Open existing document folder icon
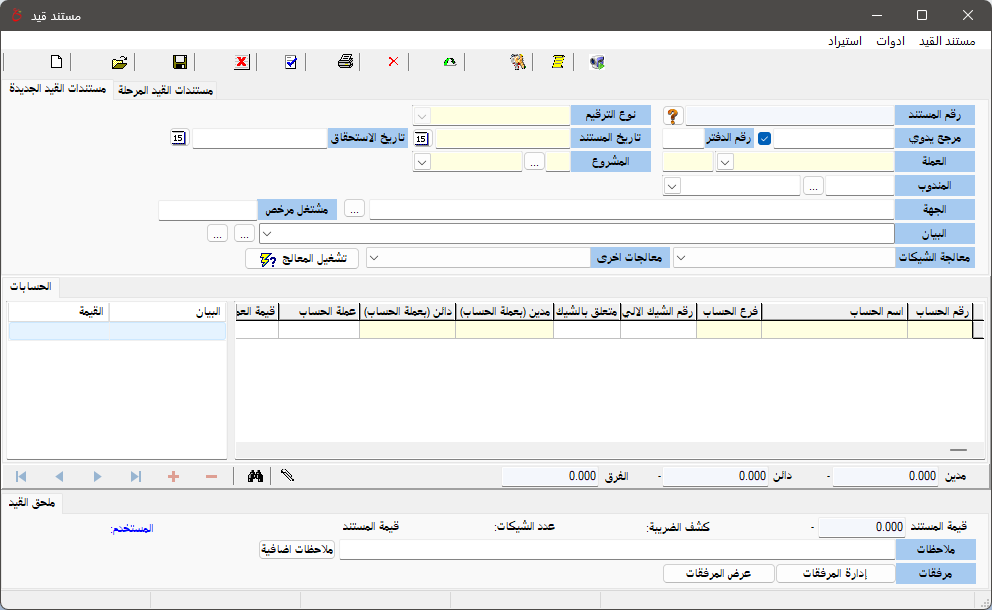992x610 pixels. [119, 62]
